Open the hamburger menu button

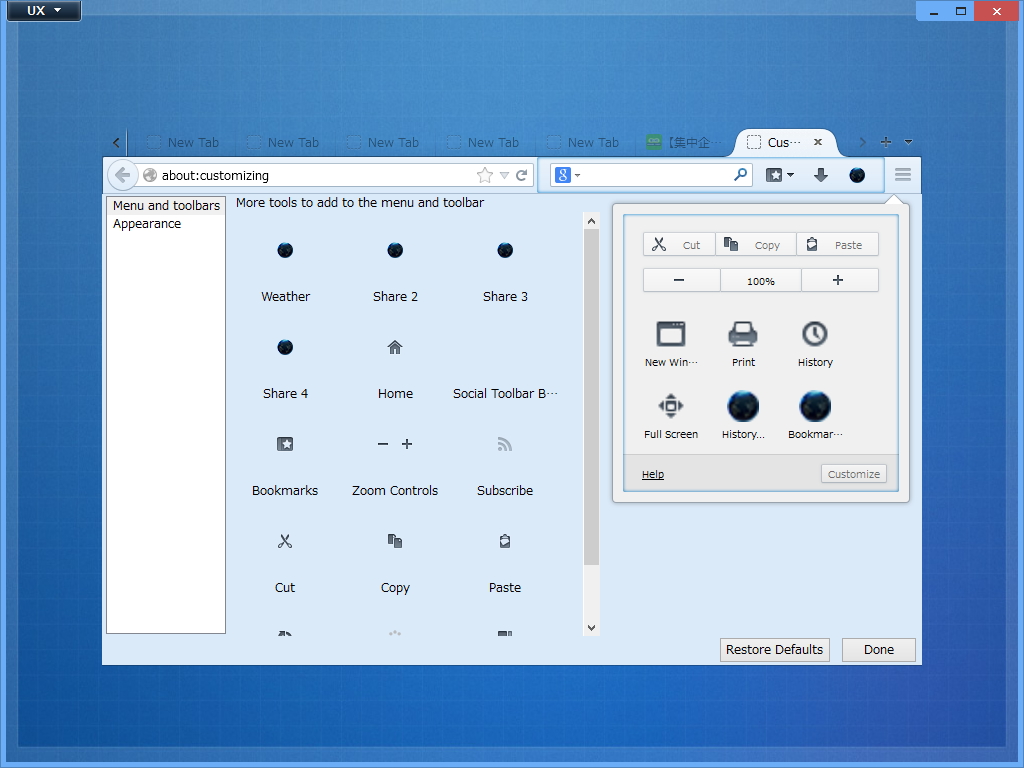click(x=903, y=174)
